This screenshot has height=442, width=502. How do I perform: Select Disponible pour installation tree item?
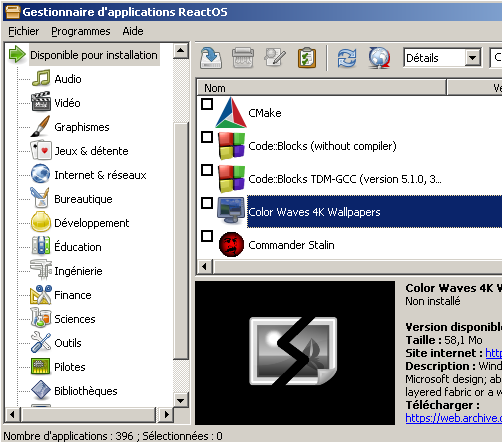click(x=94, y=55)
